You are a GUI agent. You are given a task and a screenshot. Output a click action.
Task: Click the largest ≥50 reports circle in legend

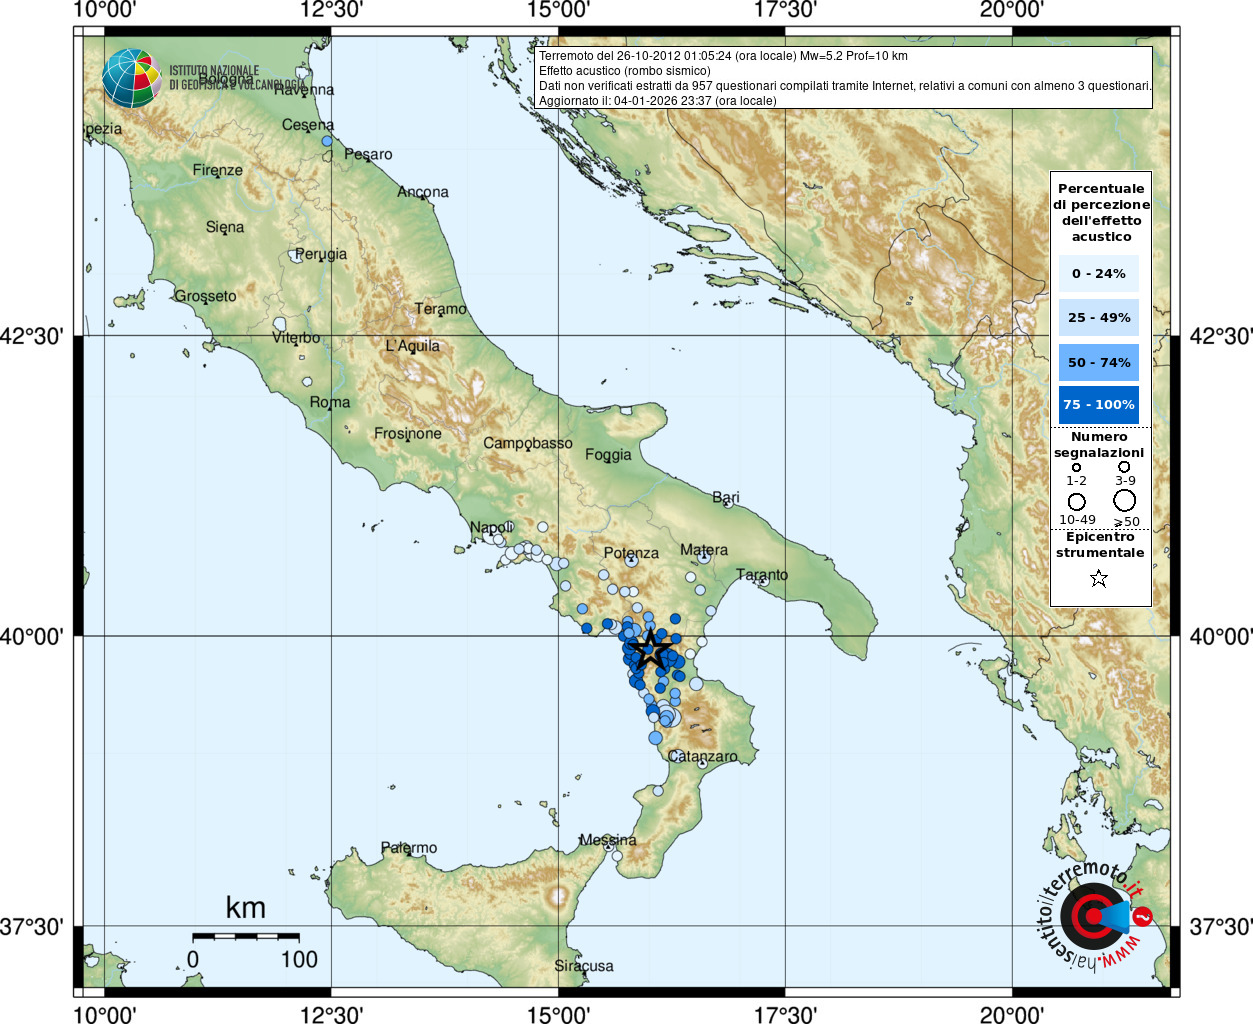pyautogui.click(x=1125, y=500)
